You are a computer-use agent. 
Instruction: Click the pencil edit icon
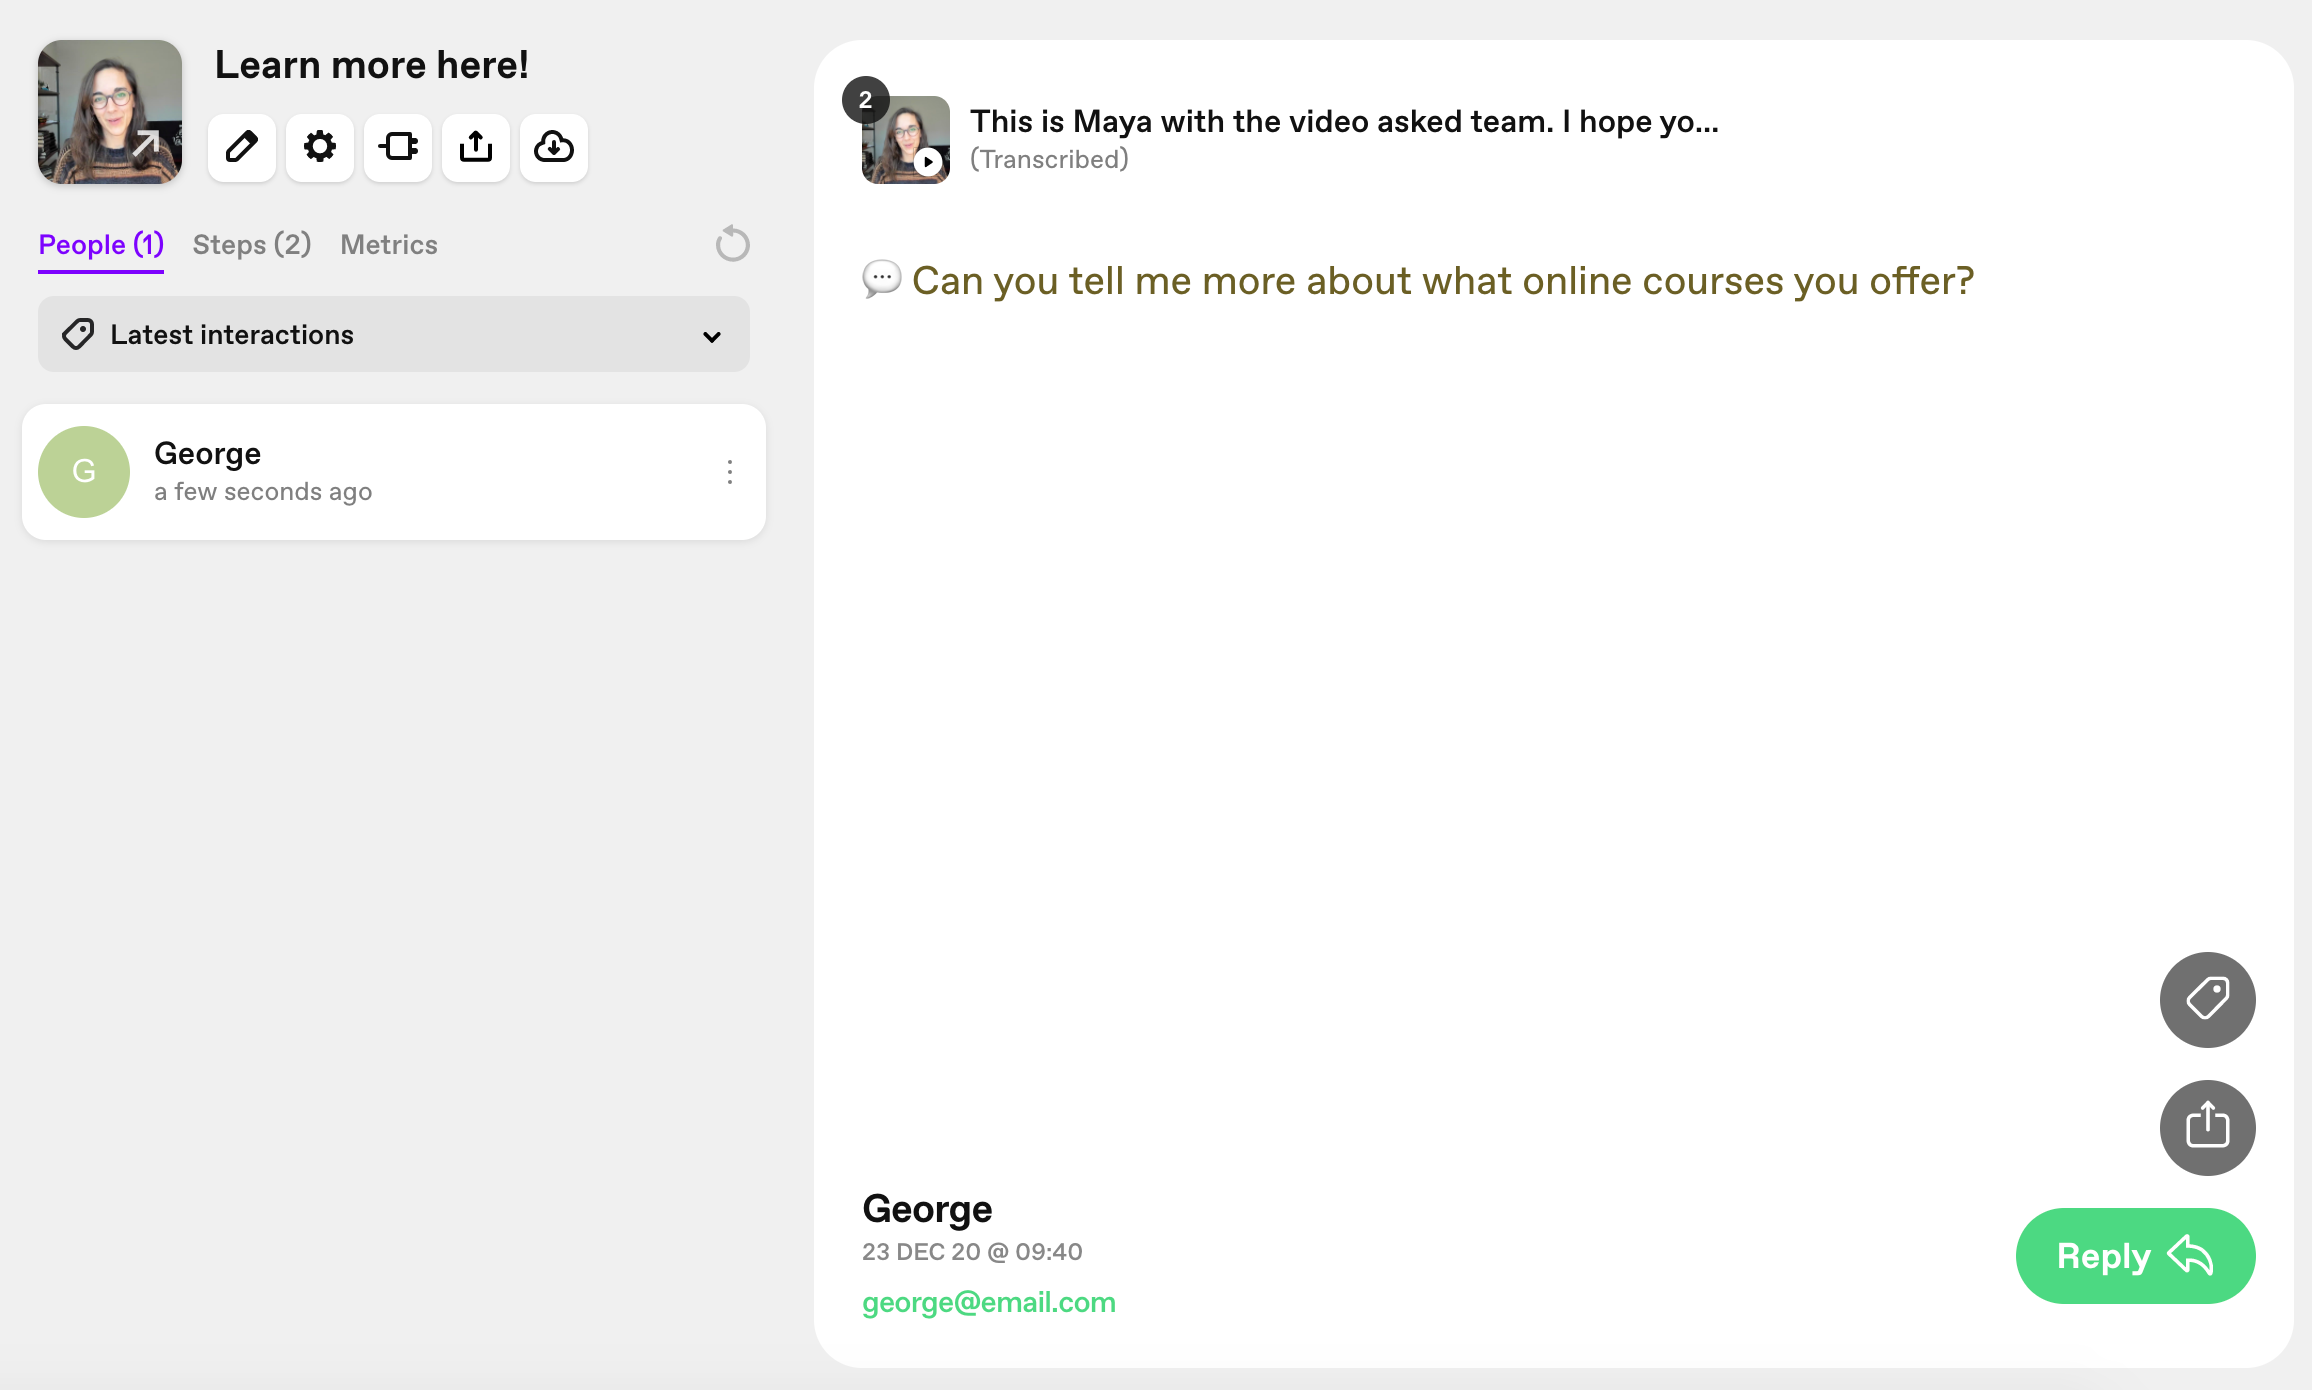[x=242, y=147]
